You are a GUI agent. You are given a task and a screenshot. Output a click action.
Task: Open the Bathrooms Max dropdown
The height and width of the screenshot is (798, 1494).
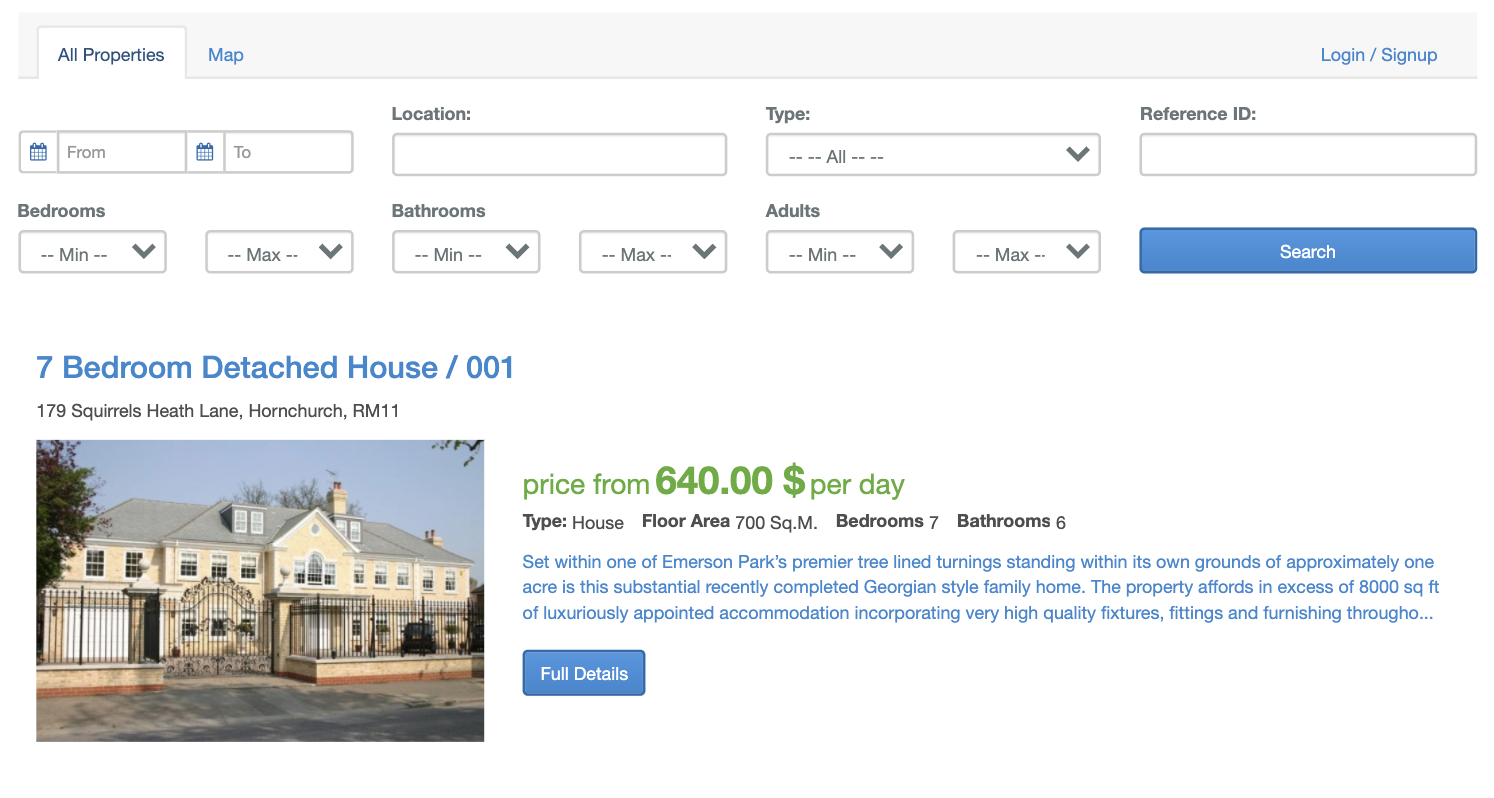[652, 253]
